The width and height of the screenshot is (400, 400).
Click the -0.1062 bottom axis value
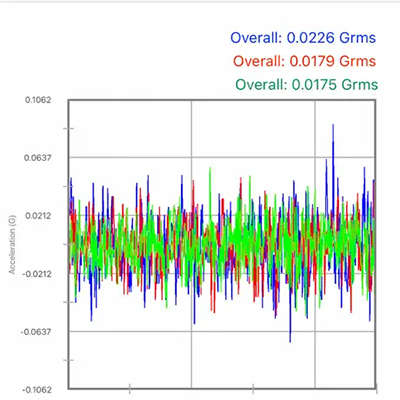(x=37, y=390)
